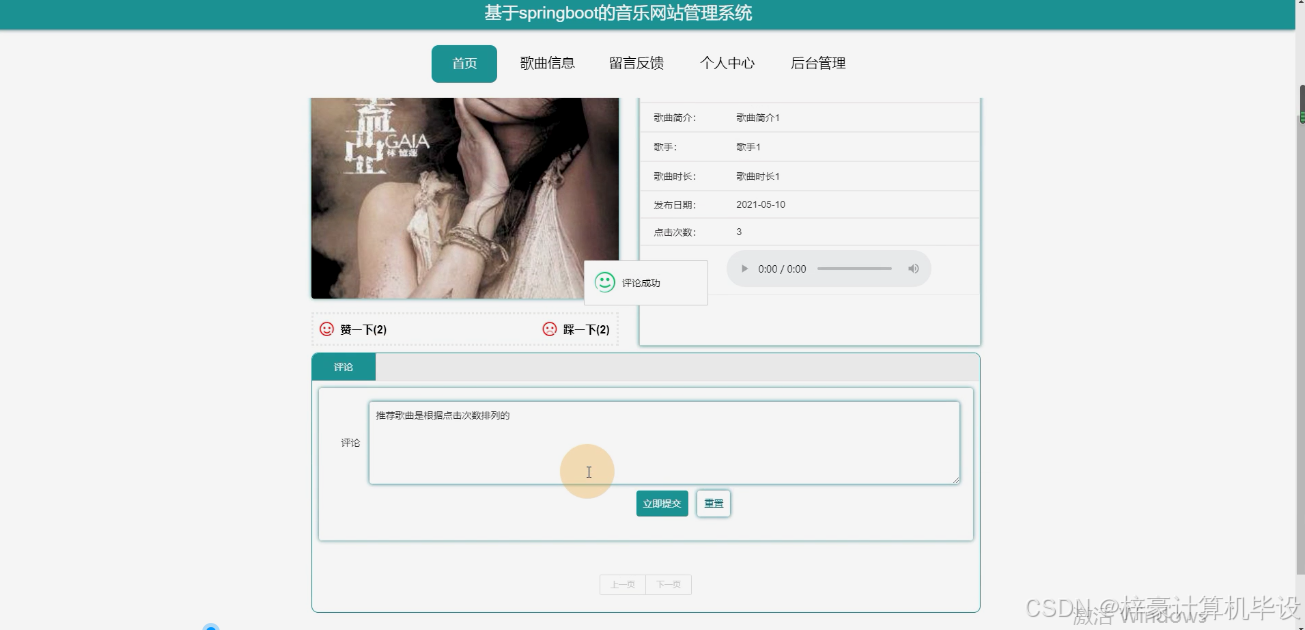Image resolution: width=1305 pixels, height=630 pixels.
Task: Click the play button in the audio player
Action: pos(744,268)
